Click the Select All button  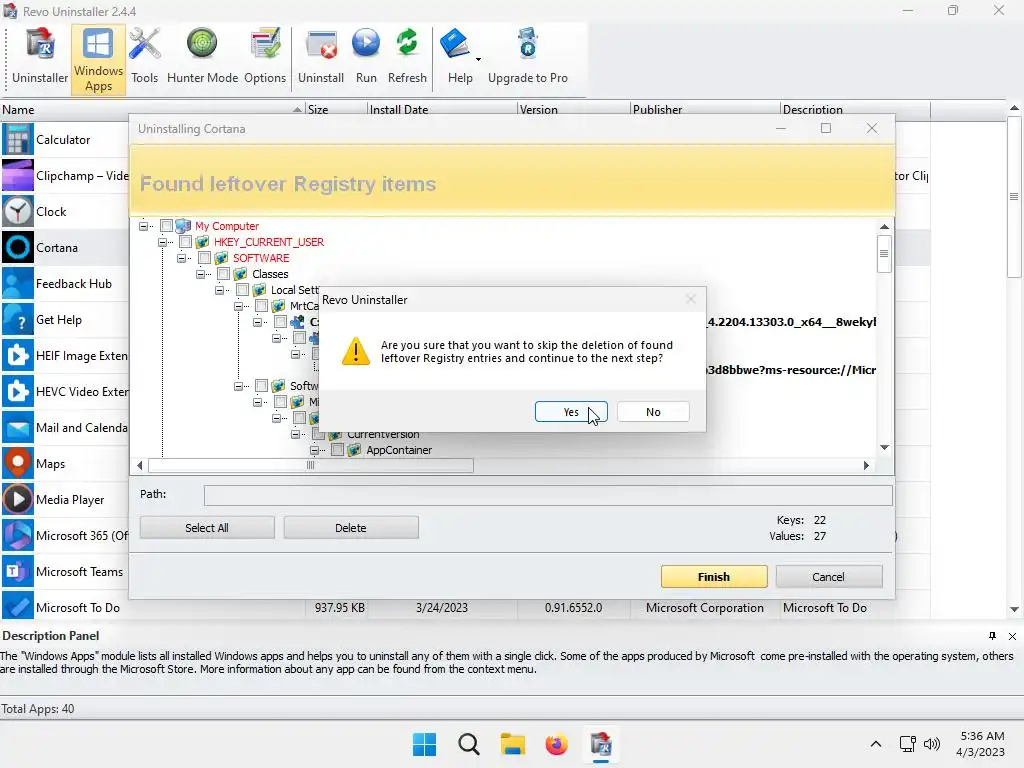[x=207, y=528]
